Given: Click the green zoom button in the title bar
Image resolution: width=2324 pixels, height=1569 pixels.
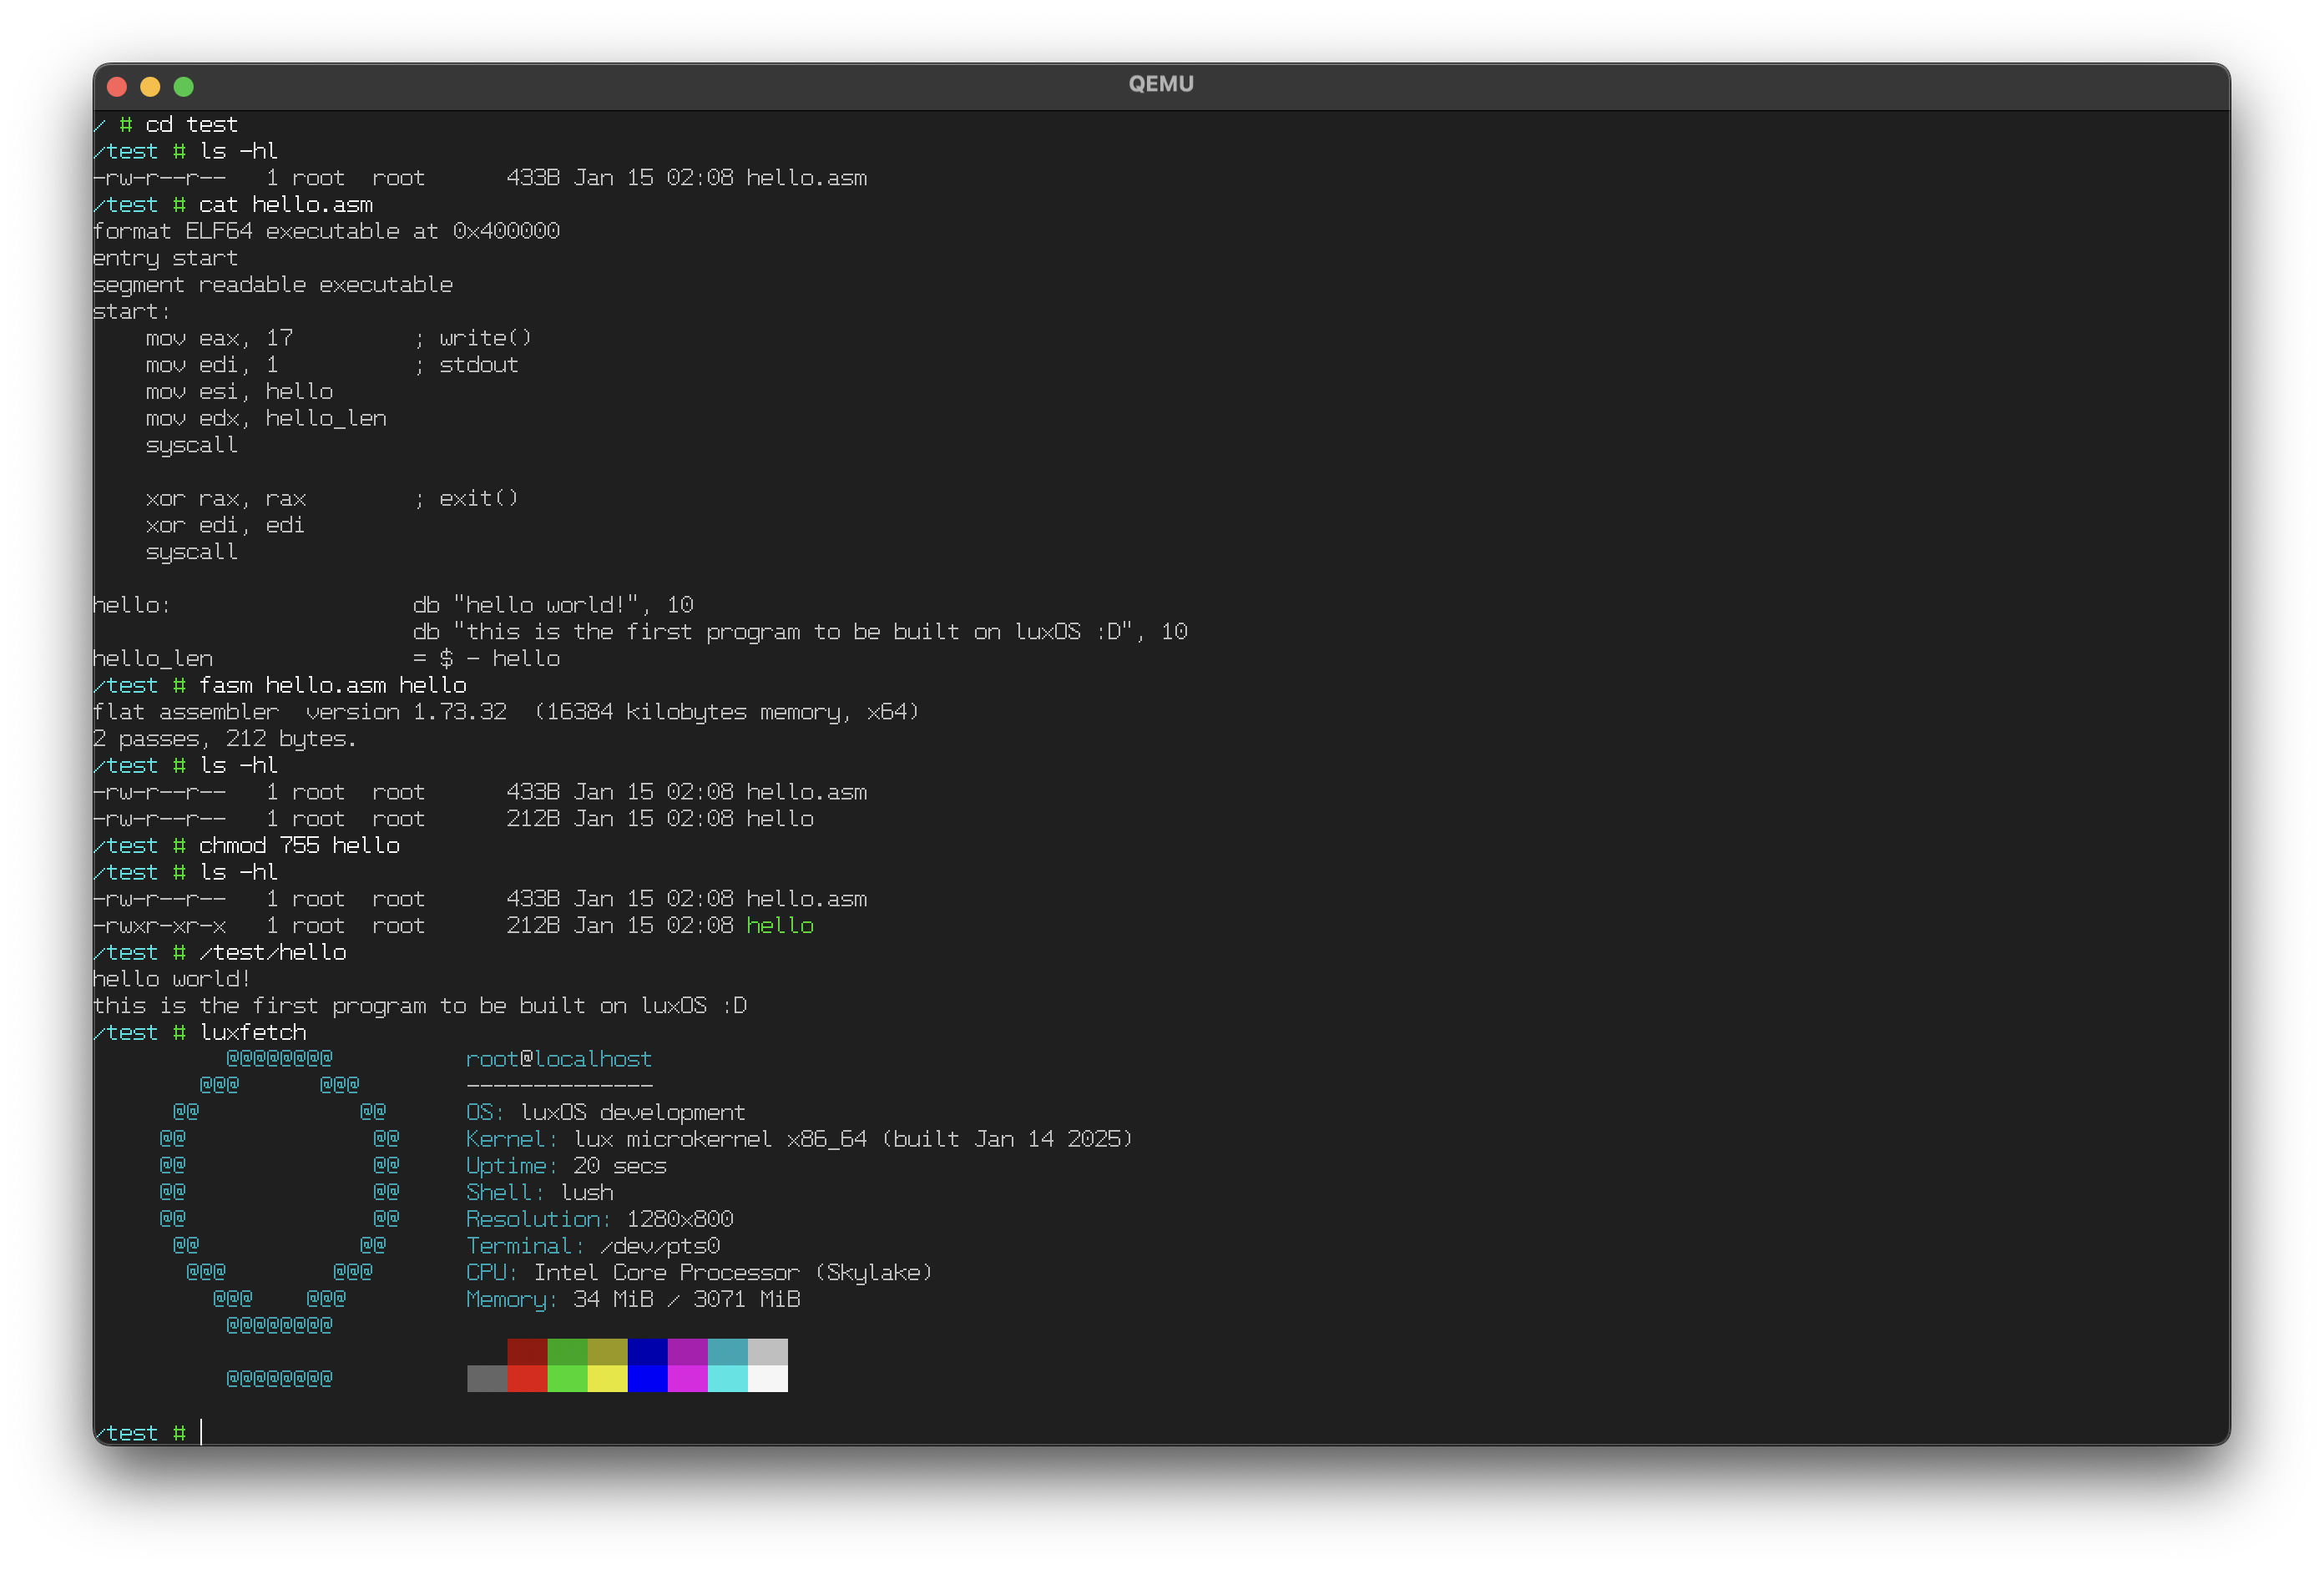Looking at the screenshot, I should tap(184, 86).
